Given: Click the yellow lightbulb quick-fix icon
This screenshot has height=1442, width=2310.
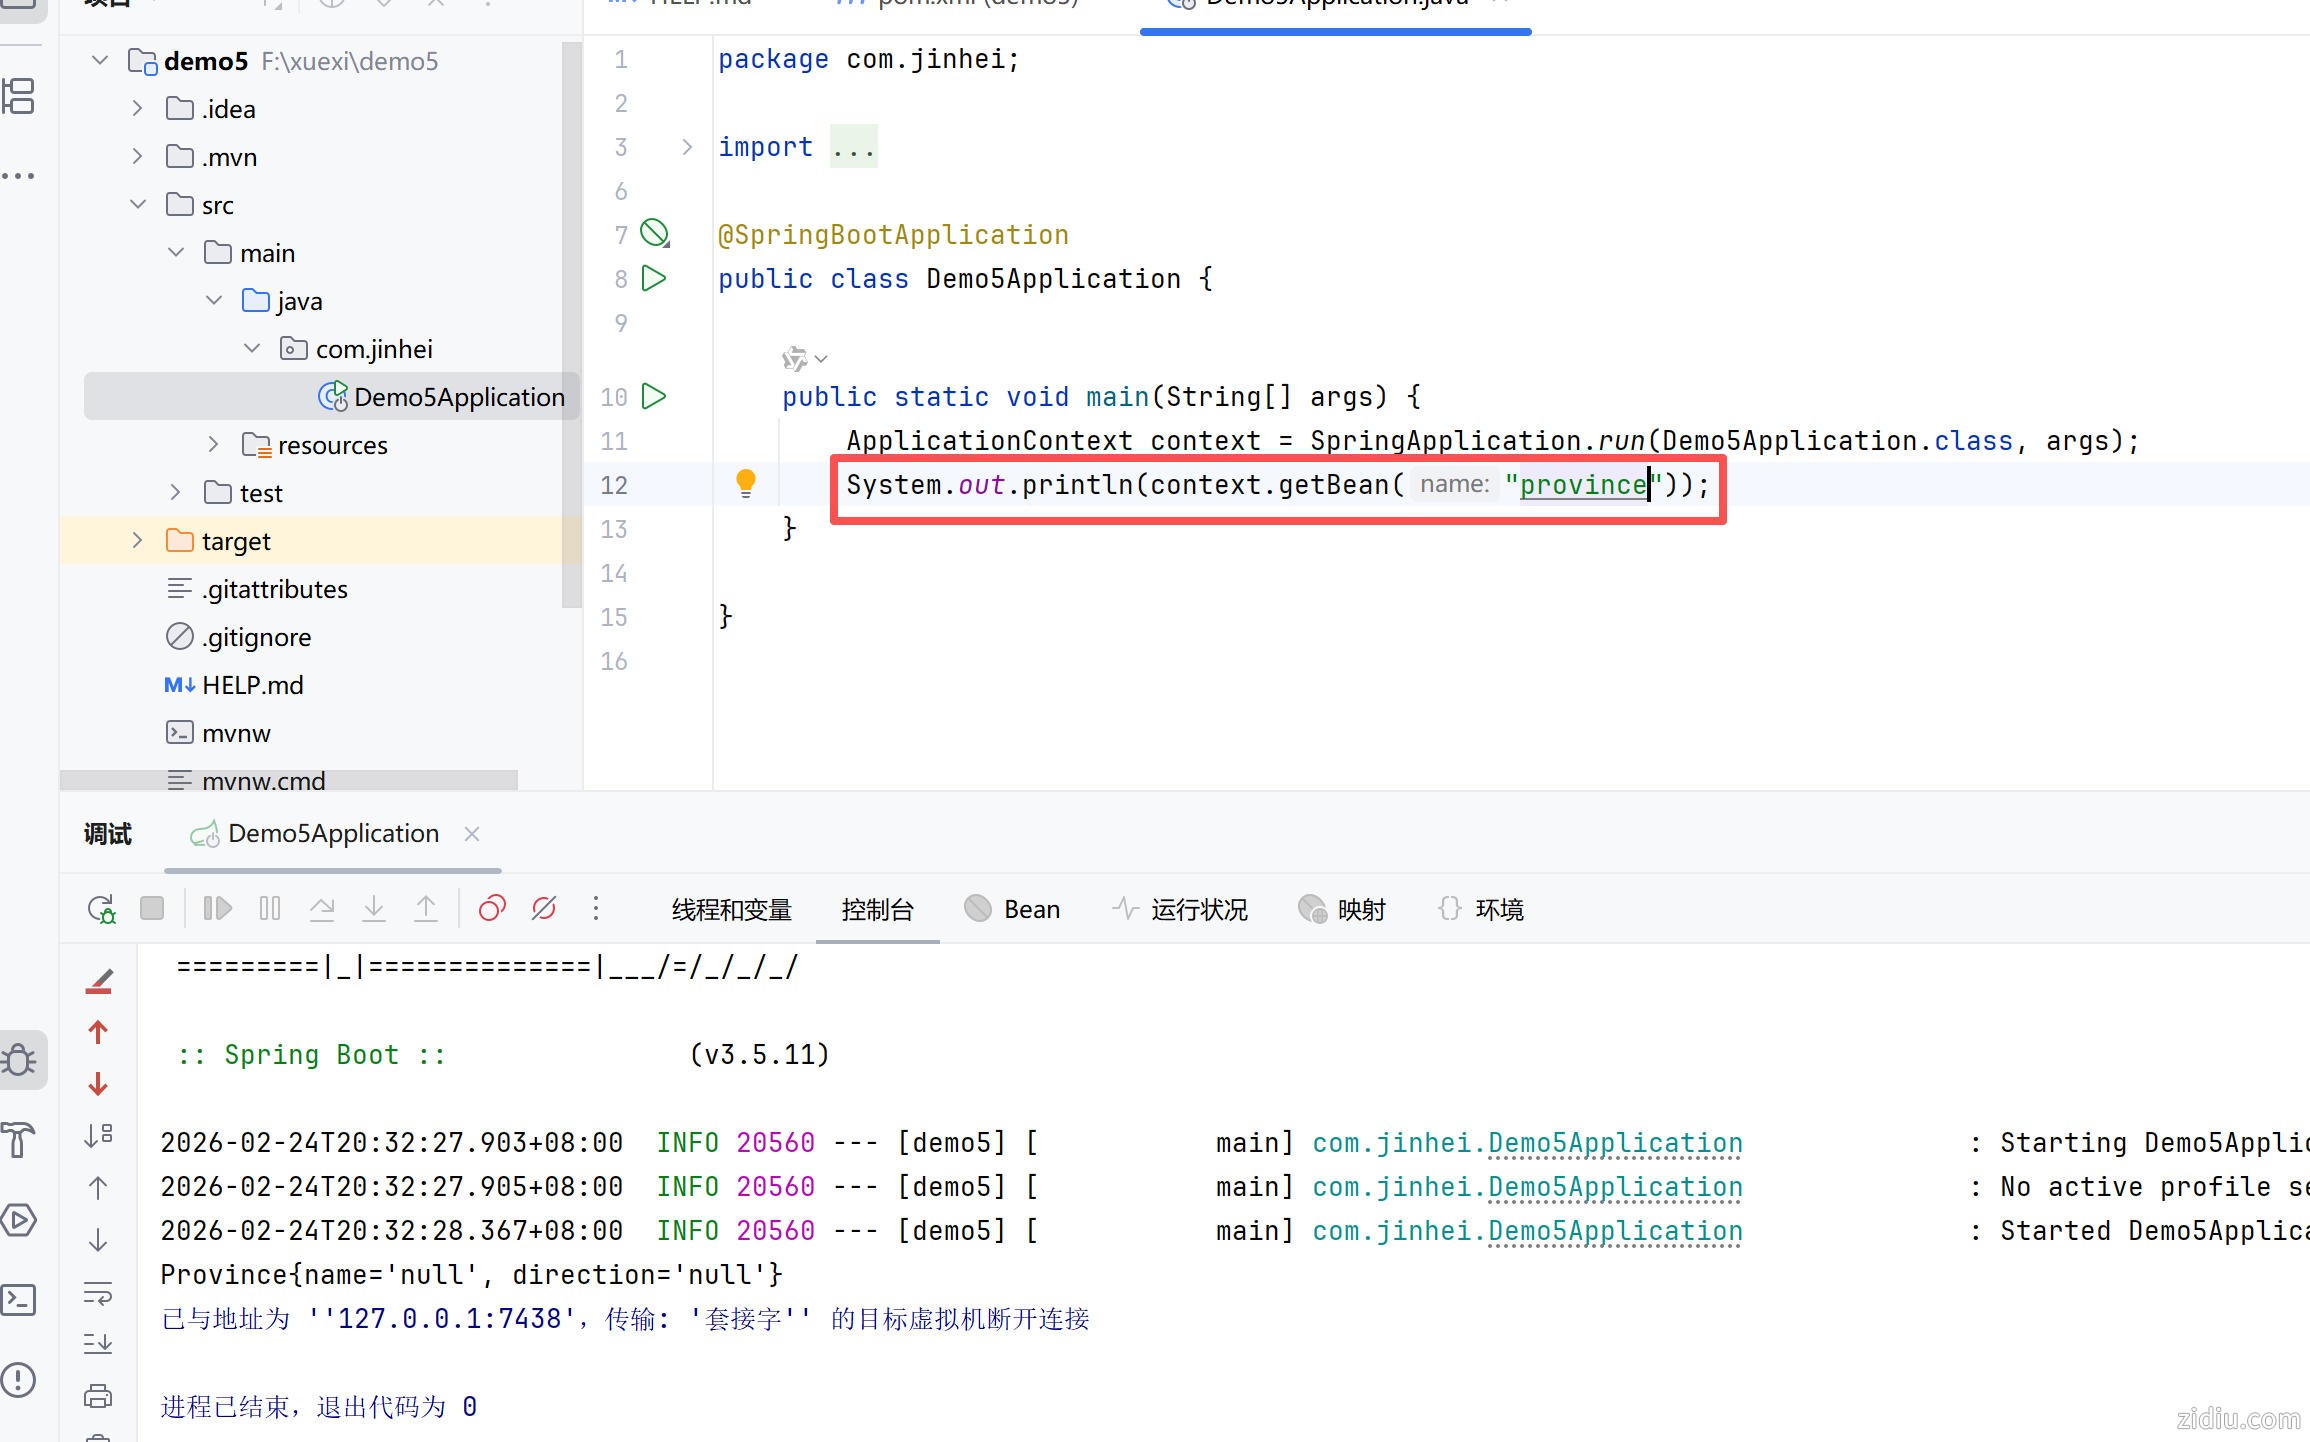Looking at the screenshot, I should (745, 483).
